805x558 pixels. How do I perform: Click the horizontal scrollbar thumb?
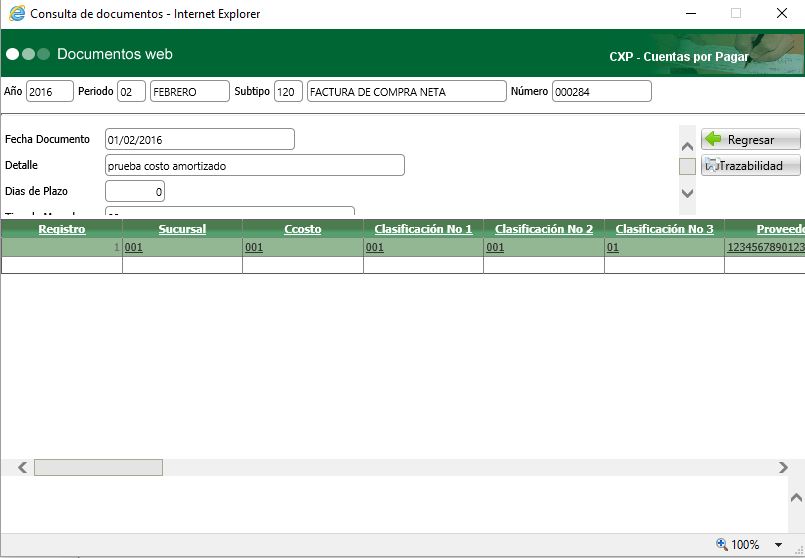[x=99, y=467]
